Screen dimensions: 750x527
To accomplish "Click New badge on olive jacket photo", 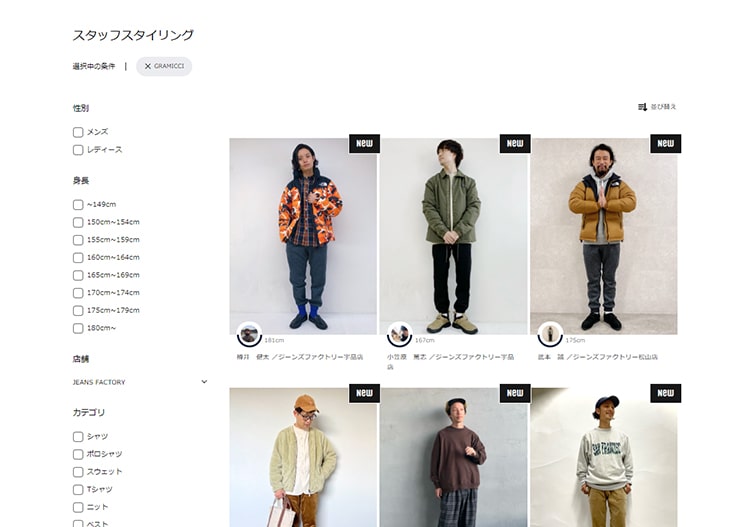I will [x=515, y=143].
